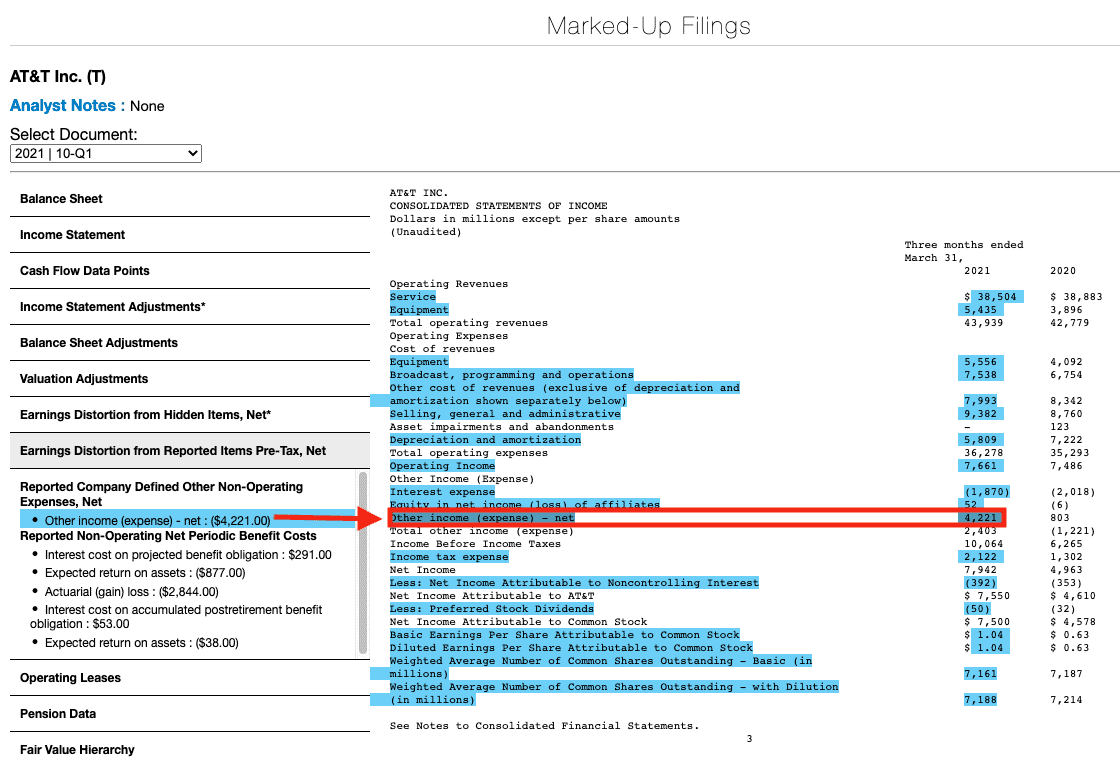This screenshot has height=761, width=1120.
Task: Click highlighted cost of Equipment value 5,556
Action: [x=980, y=362]
